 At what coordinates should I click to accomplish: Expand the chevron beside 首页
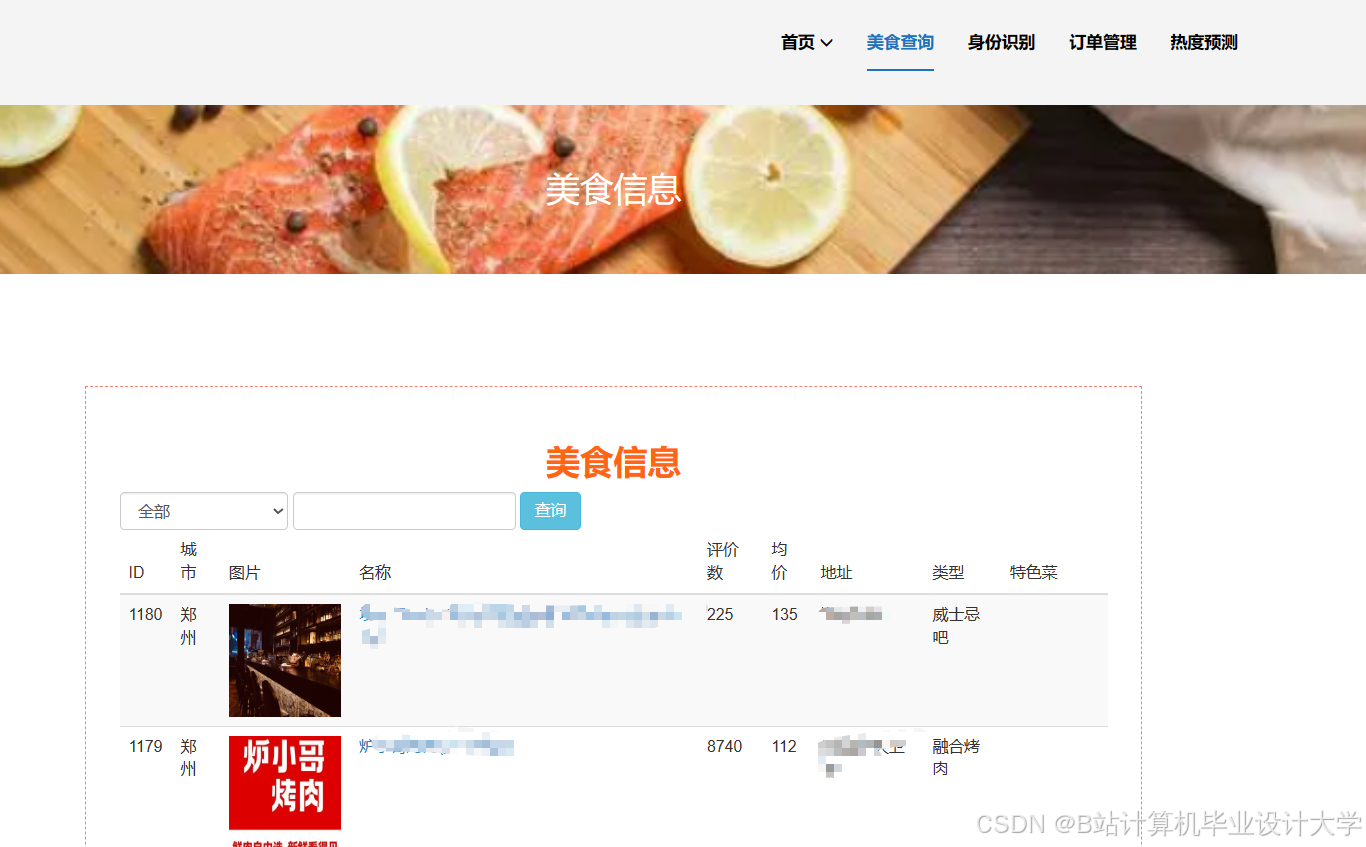[826, 43]
